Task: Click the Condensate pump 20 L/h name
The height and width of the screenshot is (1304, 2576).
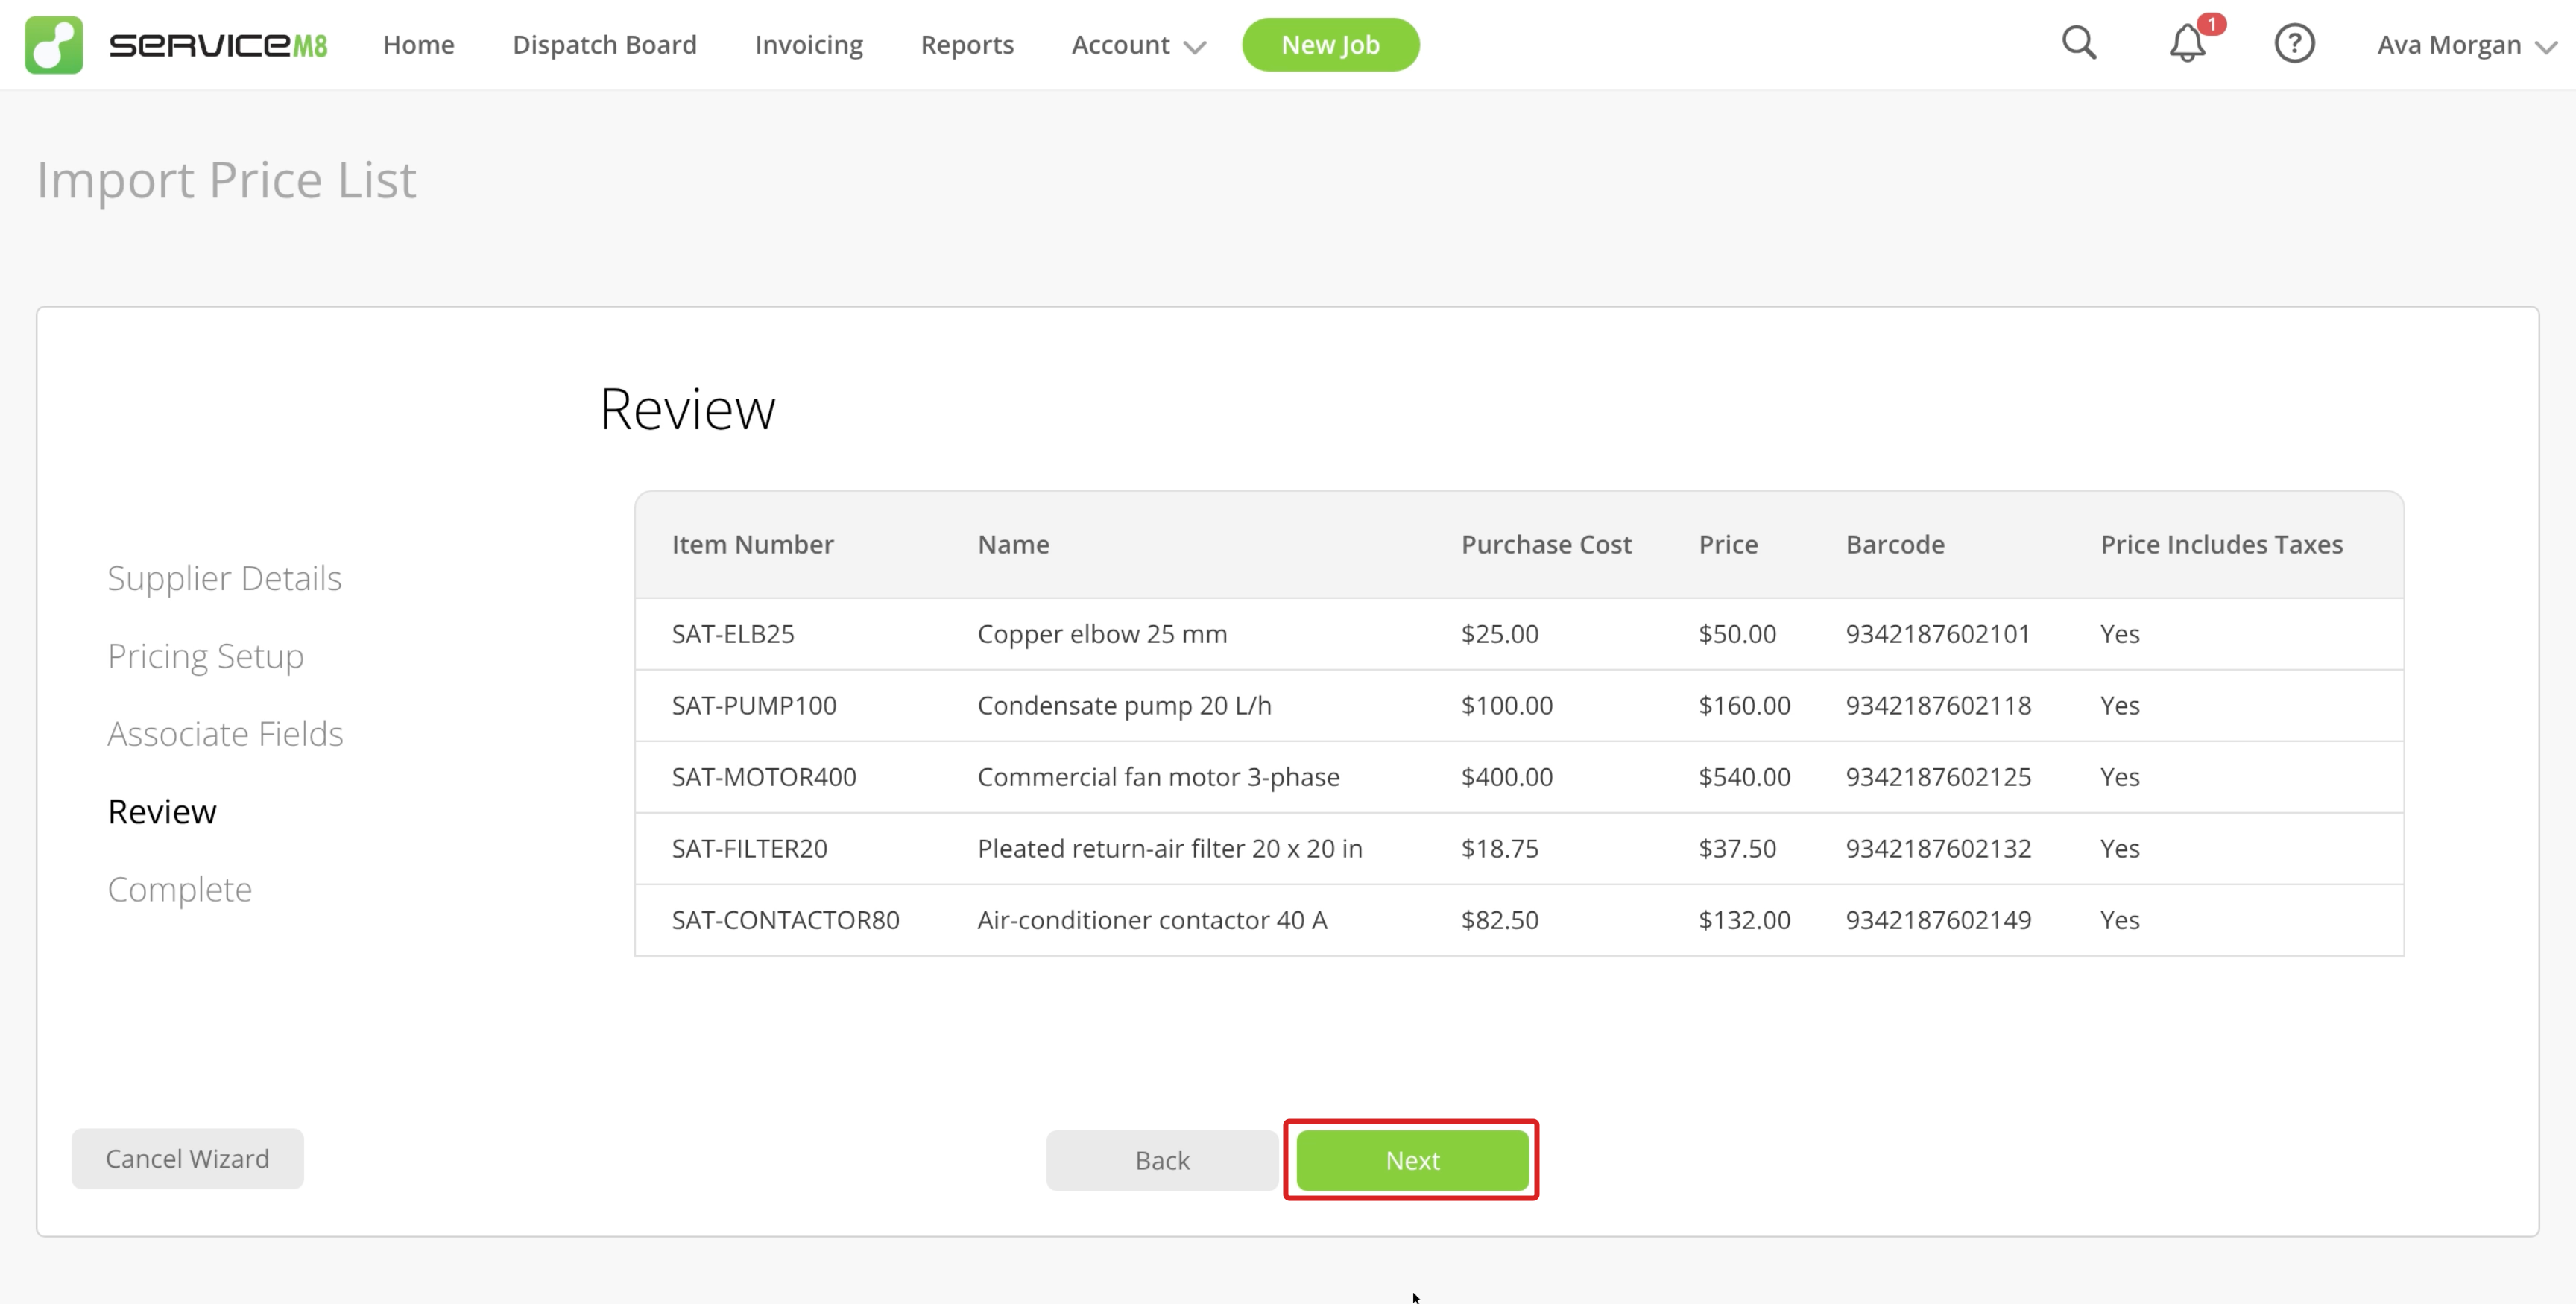Action: (x=1124, y=705)
